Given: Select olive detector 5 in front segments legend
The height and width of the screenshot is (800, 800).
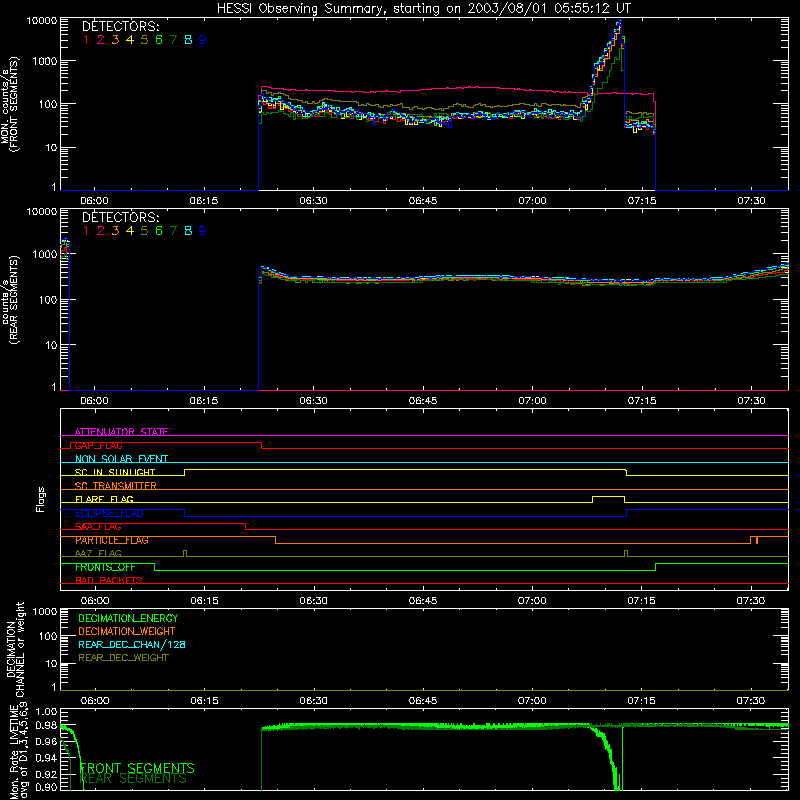Looking at the screenshot, I should click(144, 39).
